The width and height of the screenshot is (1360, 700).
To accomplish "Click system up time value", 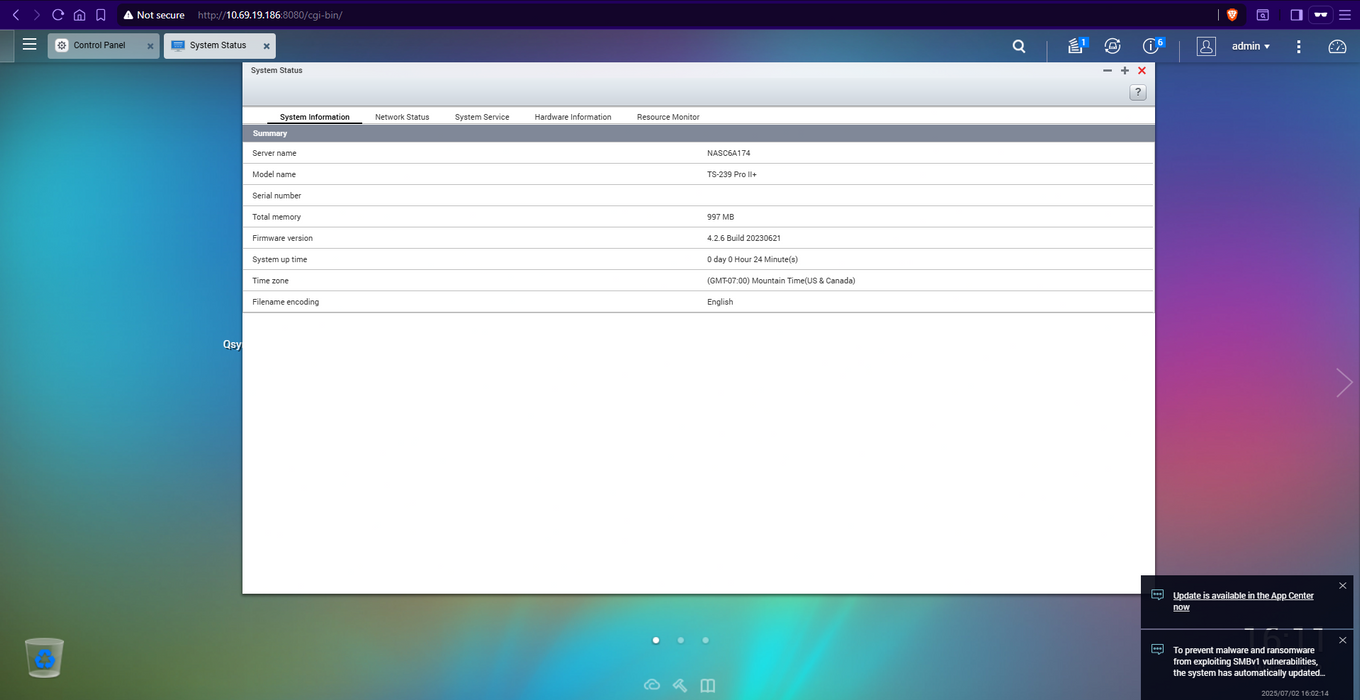I will click(752, 259).
